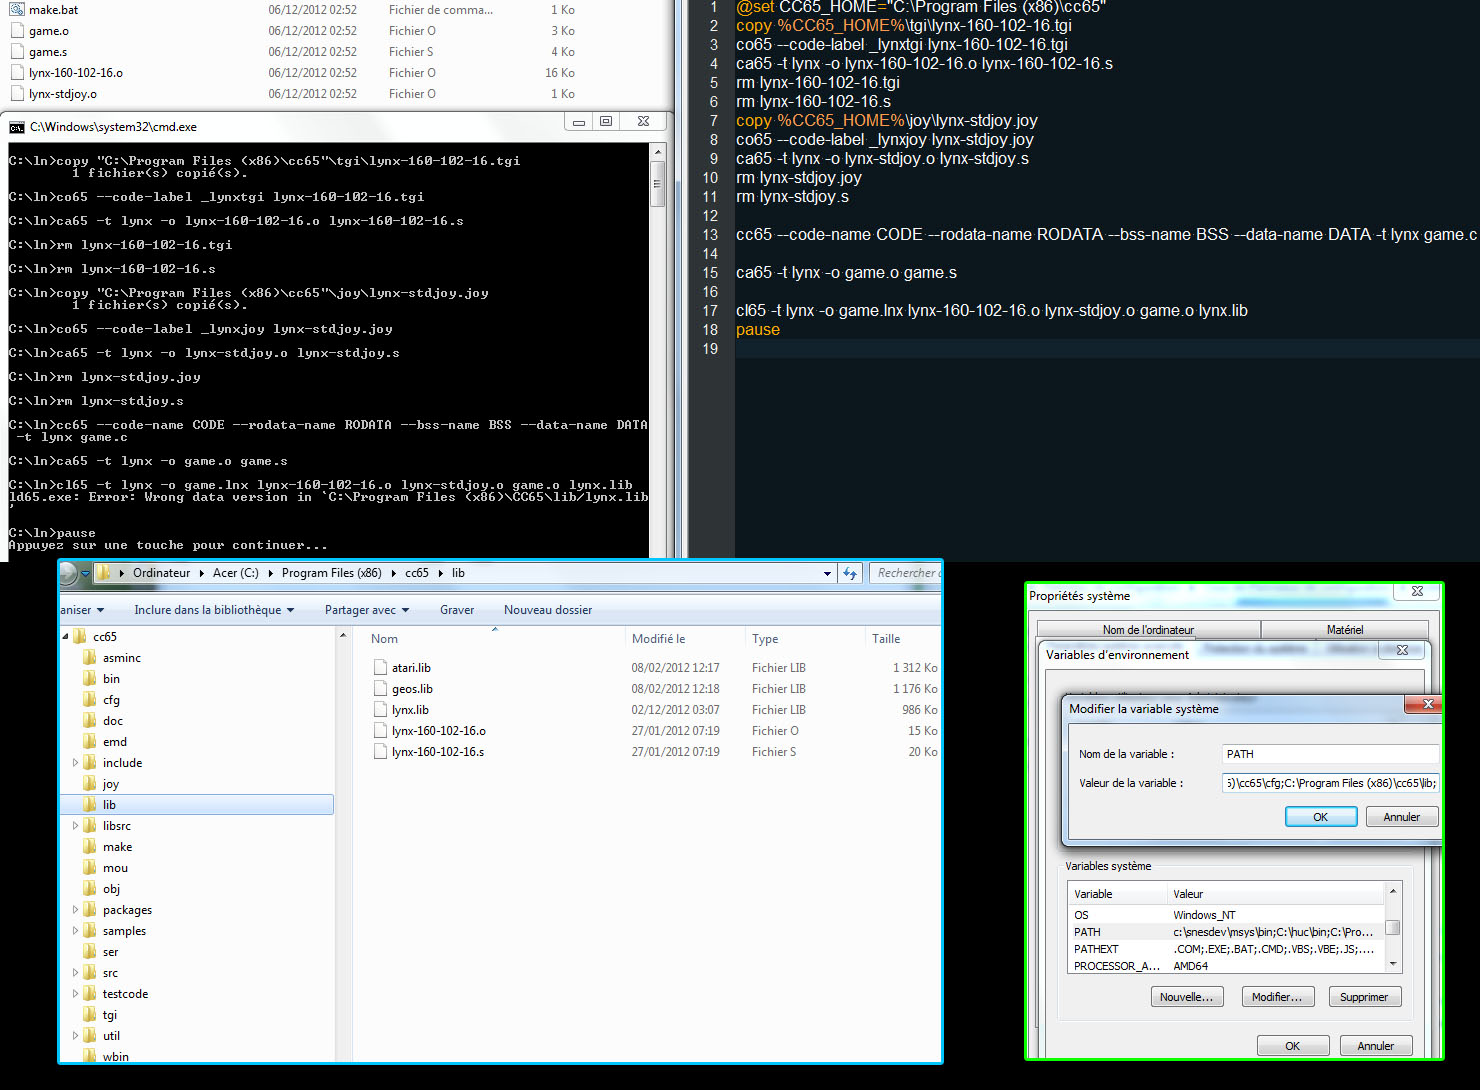Open the Inclure dans la bibliothèque dropdown

pos(214,610)
